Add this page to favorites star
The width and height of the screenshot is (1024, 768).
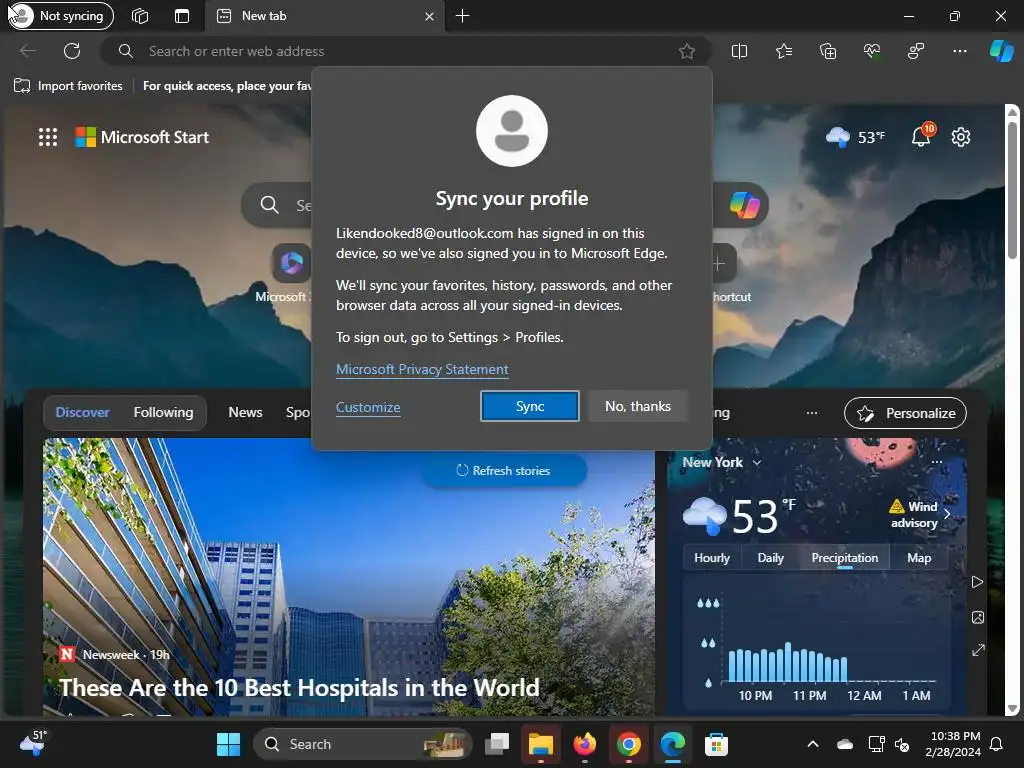[x=686, y=51]
